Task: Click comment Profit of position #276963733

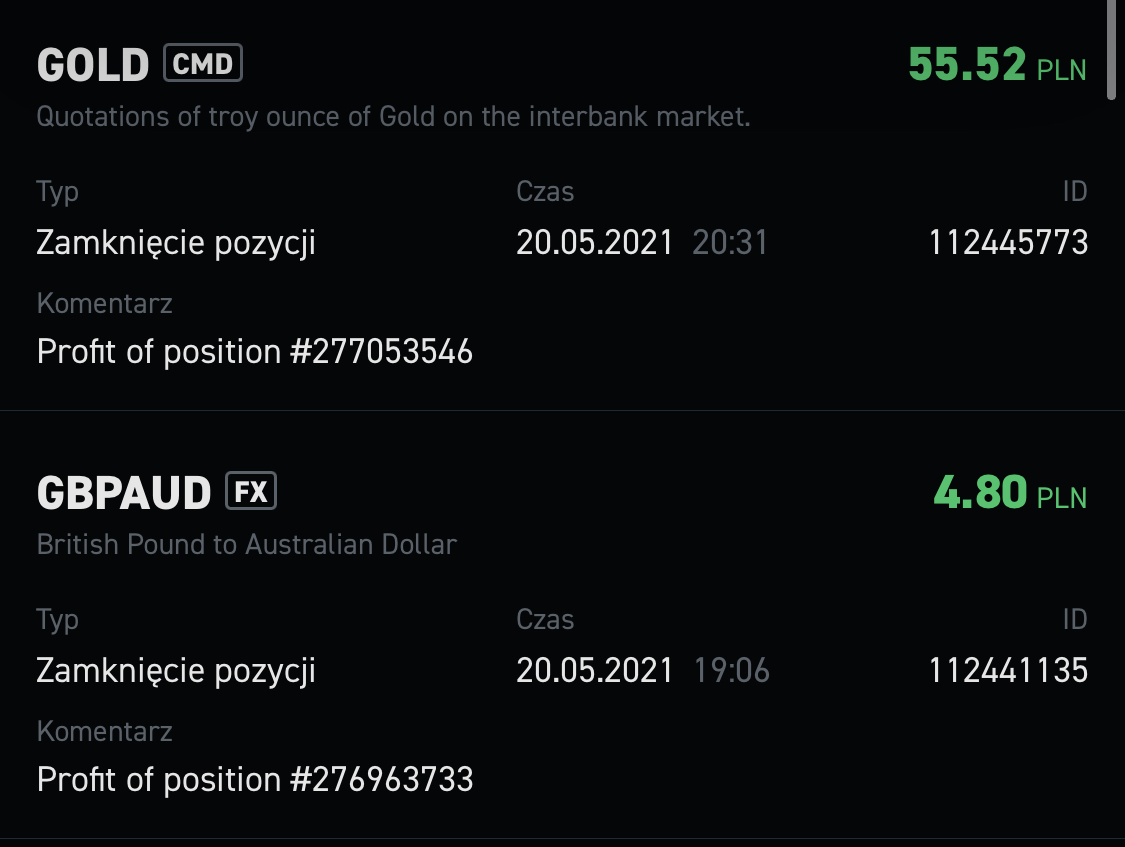Action: (x=255, y=780)
